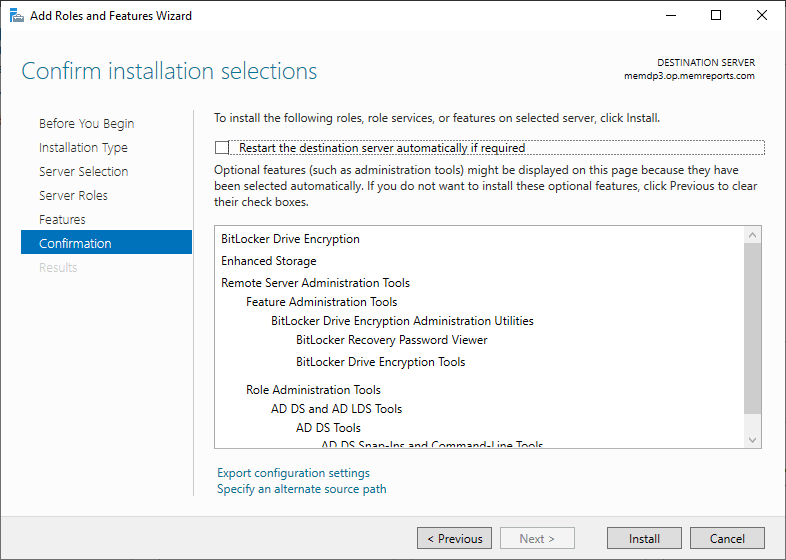Maximize the wizard window
786x560 pixels.
(x=716, y=16)
